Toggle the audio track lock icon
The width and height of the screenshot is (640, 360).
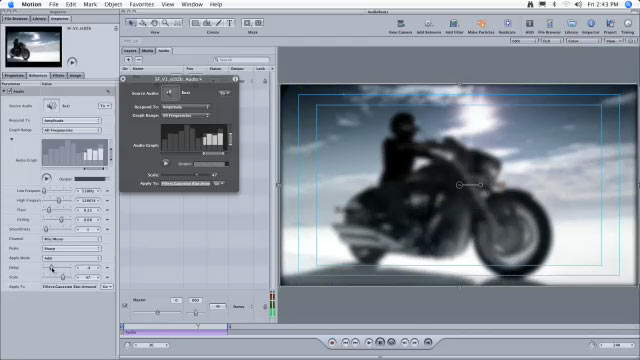pos(265,81)
